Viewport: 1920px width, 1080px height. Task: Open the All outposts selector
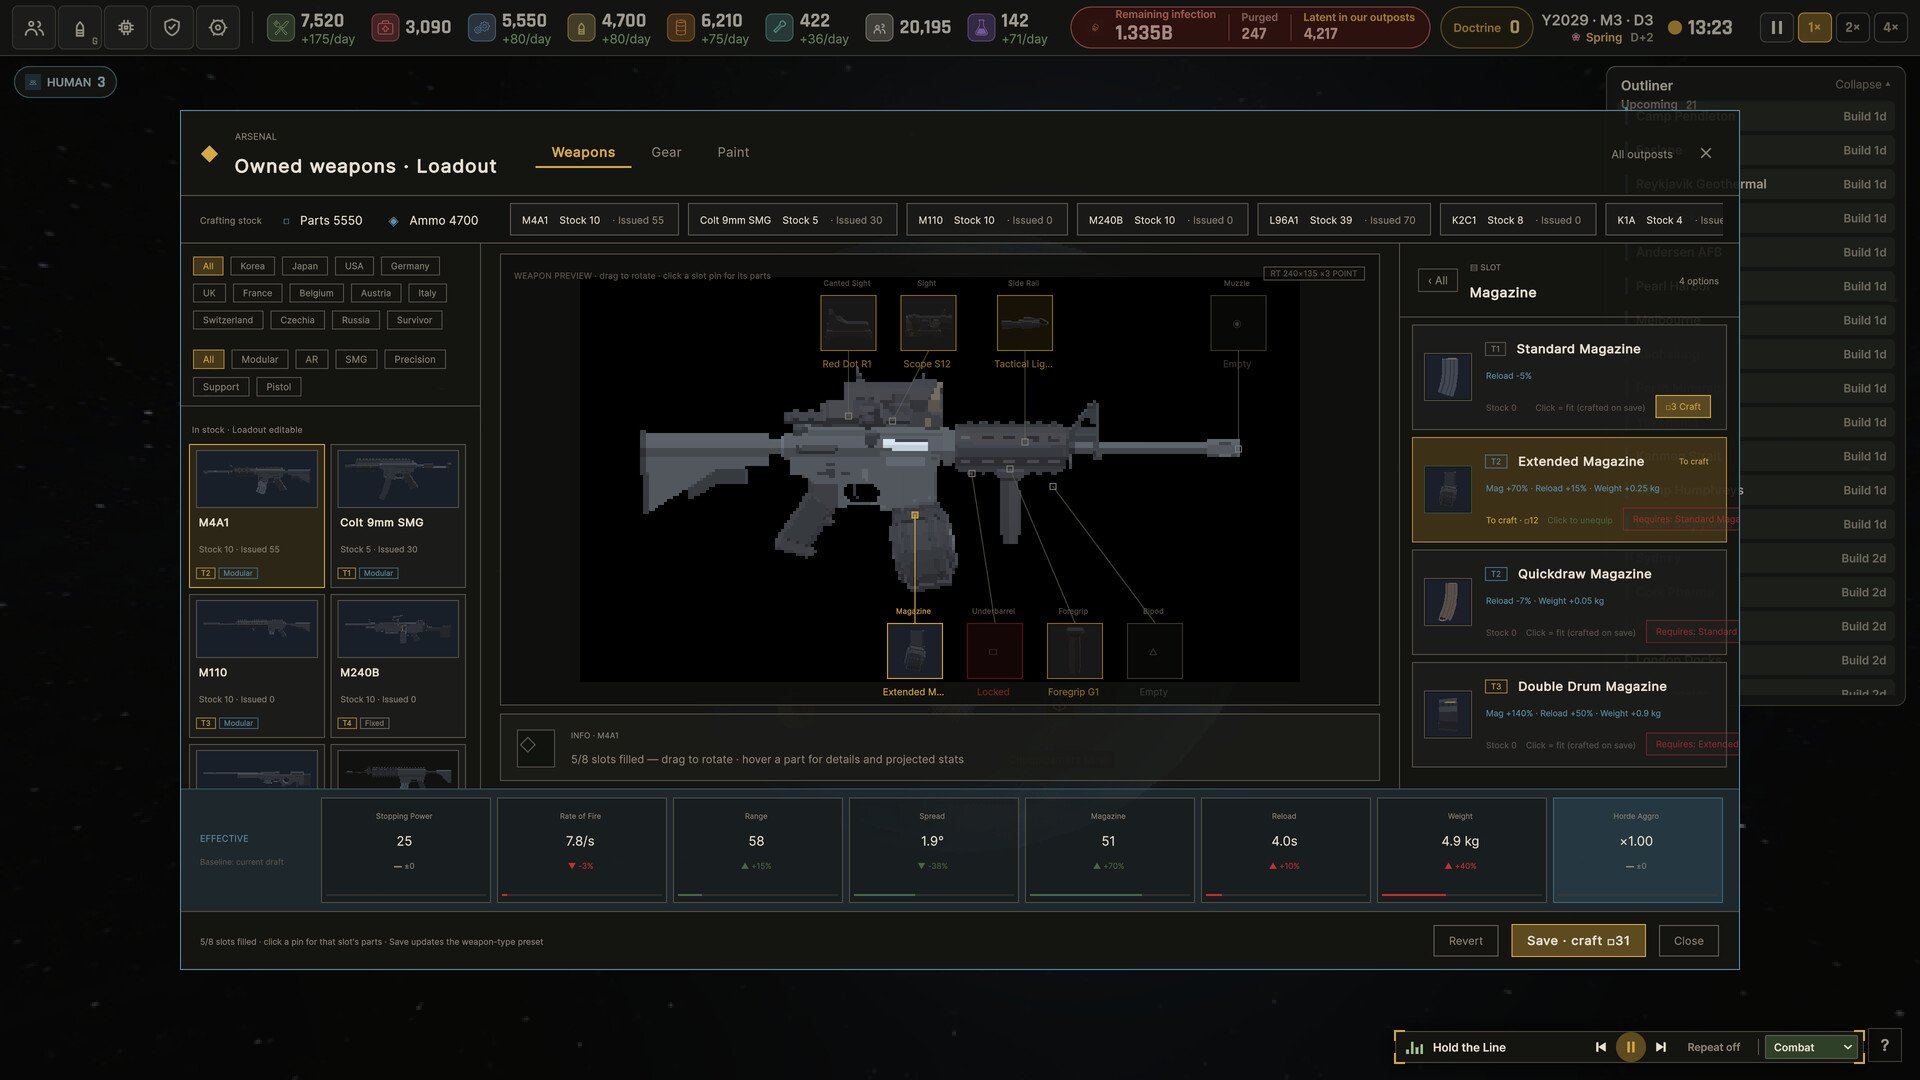click(x=1641, y=154)
